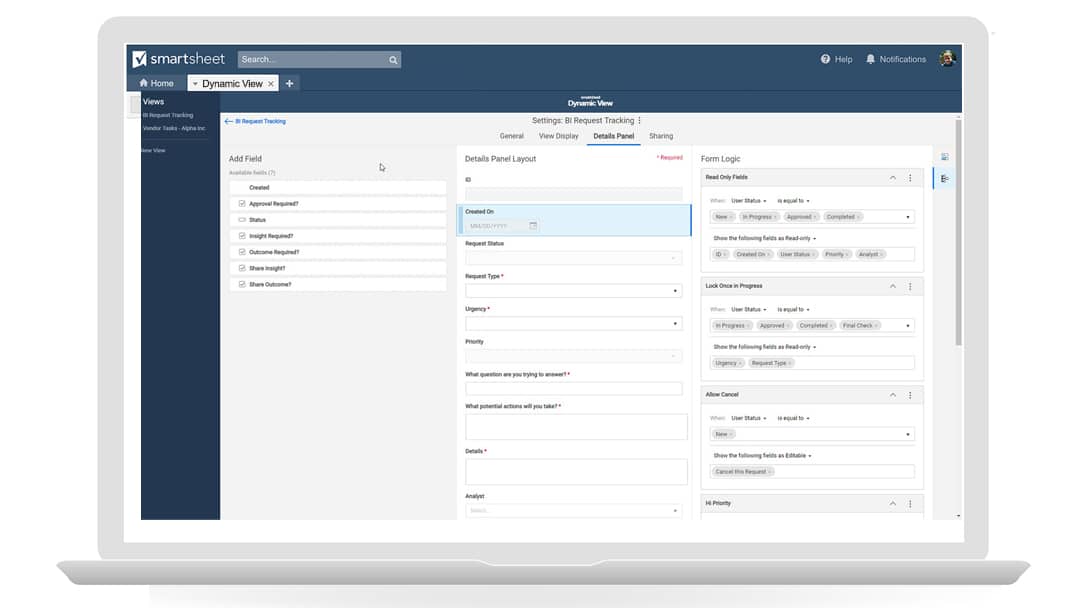Viewport: 1080px width, 608px height.
Task: Remove Final Check tag from Lock rule
Action: click(x=876, y=326)
